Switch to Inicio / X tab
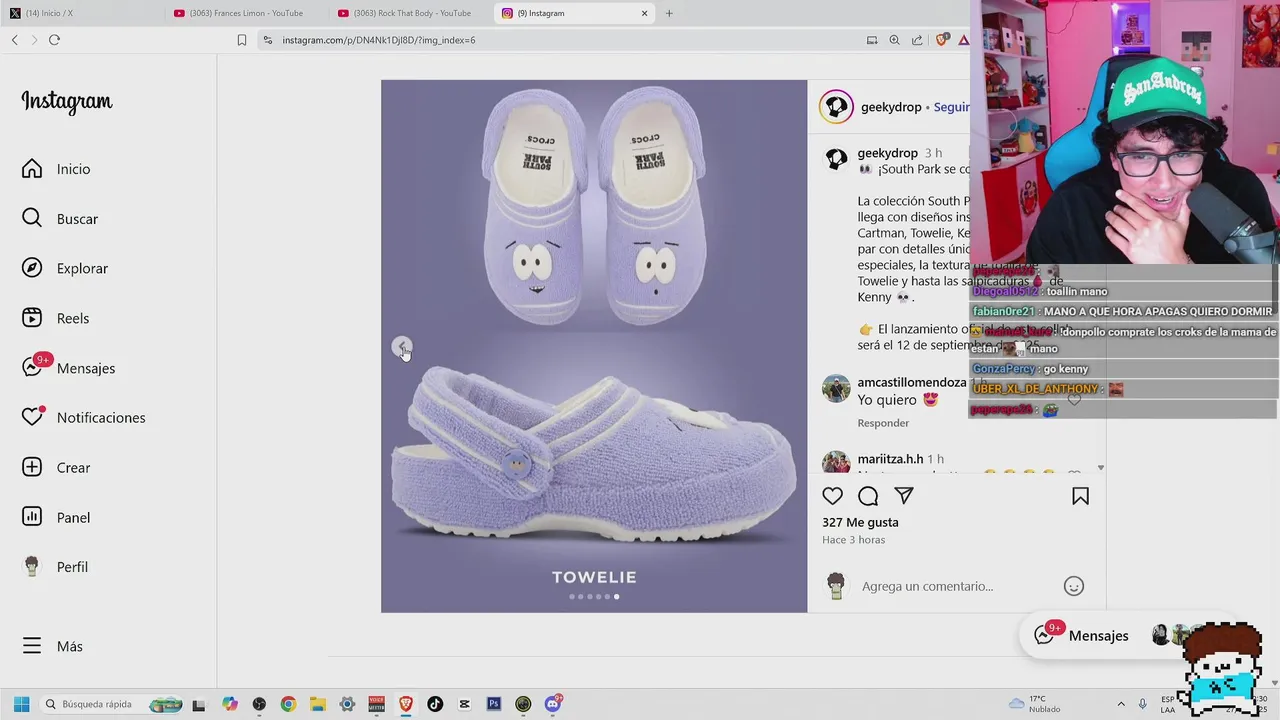This screenshot has width=1280, height=720. pos(80,13)
